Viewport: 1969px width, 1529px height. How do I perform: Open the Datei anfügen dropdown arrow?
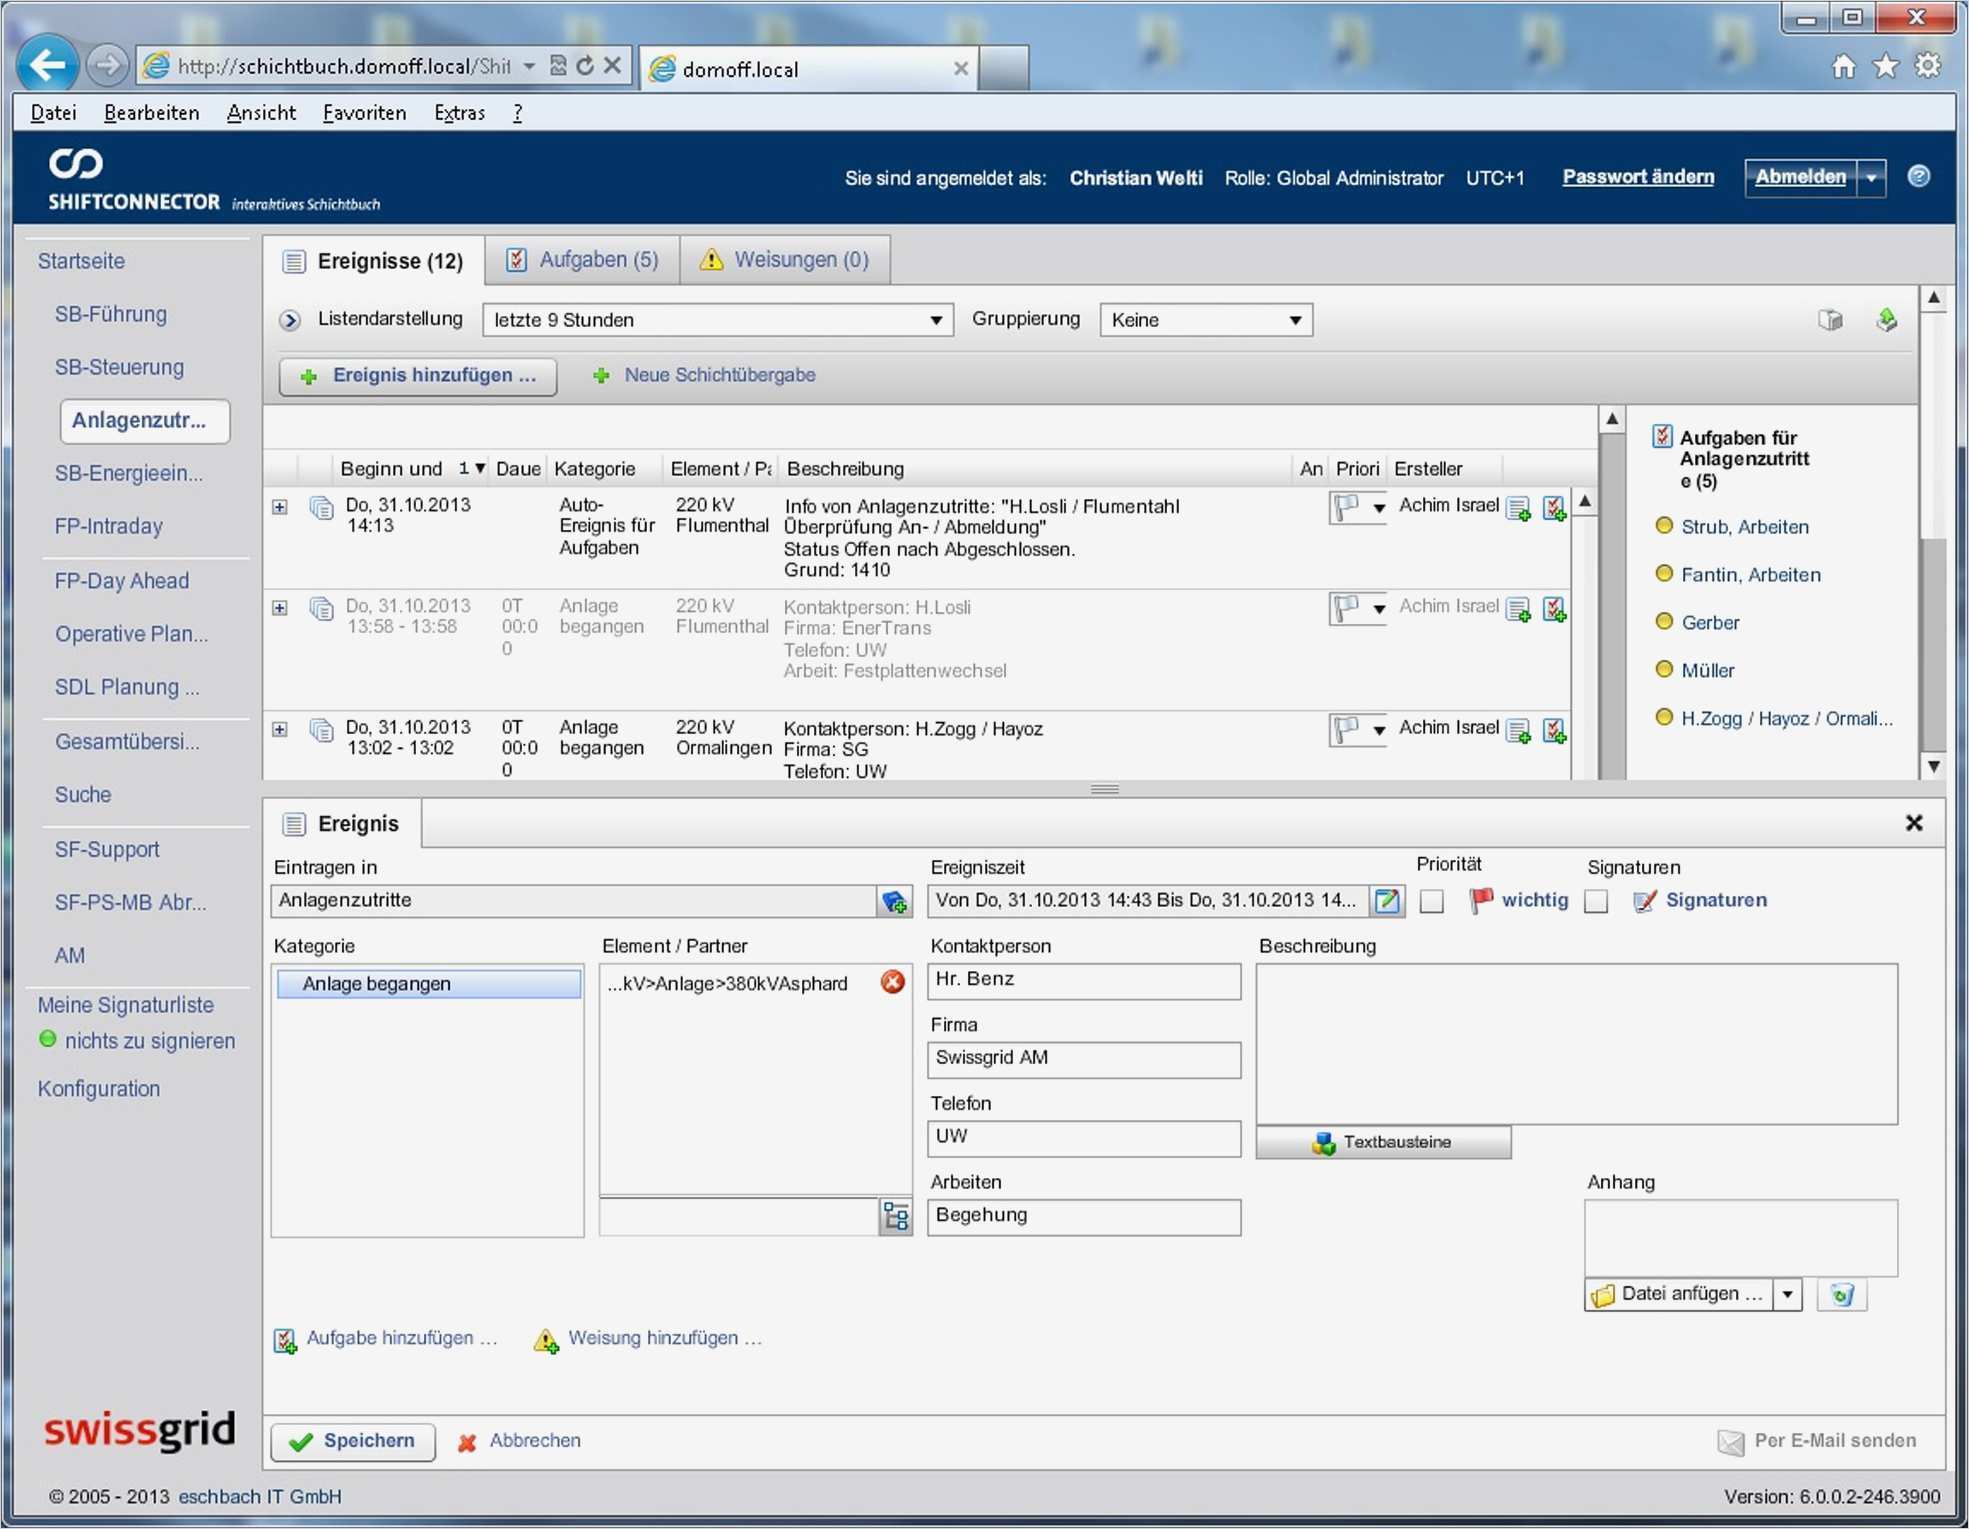1786,1295
